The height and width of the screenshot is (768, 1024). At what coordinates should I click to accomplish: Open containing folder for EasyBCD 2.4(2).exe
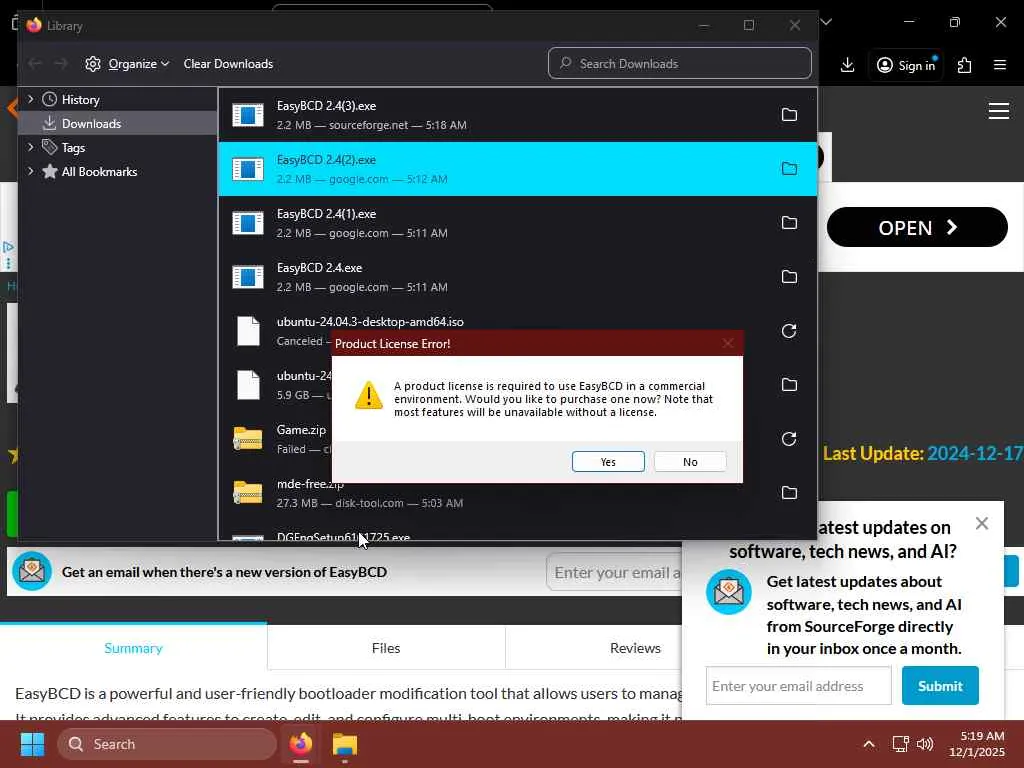[x=789, y=169]
